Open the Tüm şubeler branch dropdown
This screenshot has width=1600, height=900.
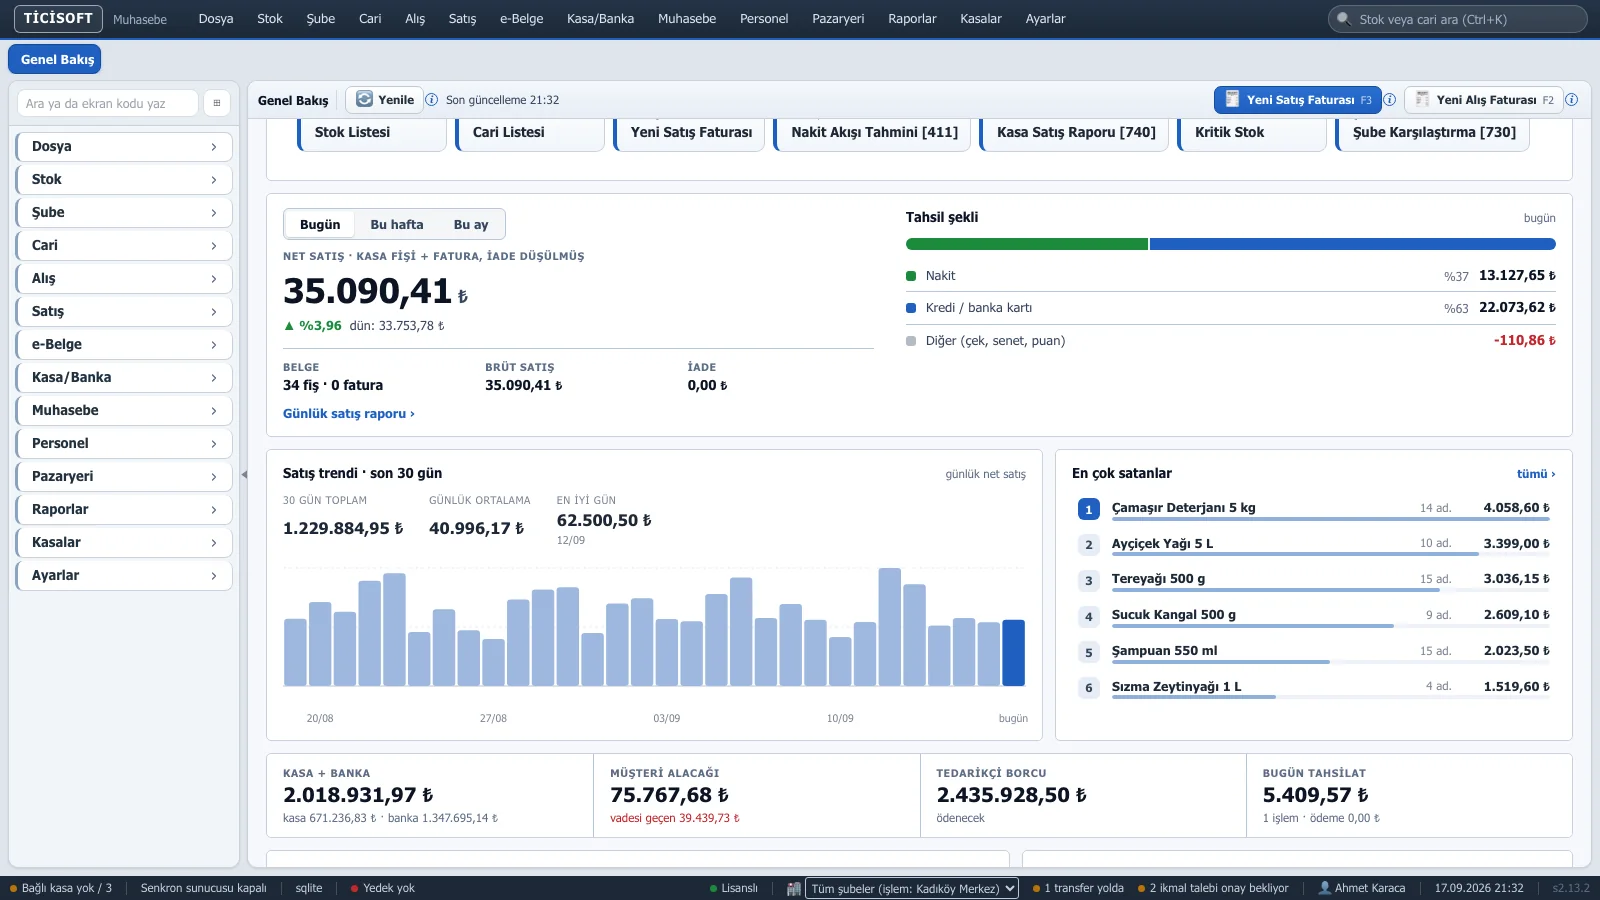[x=912, y=888]
